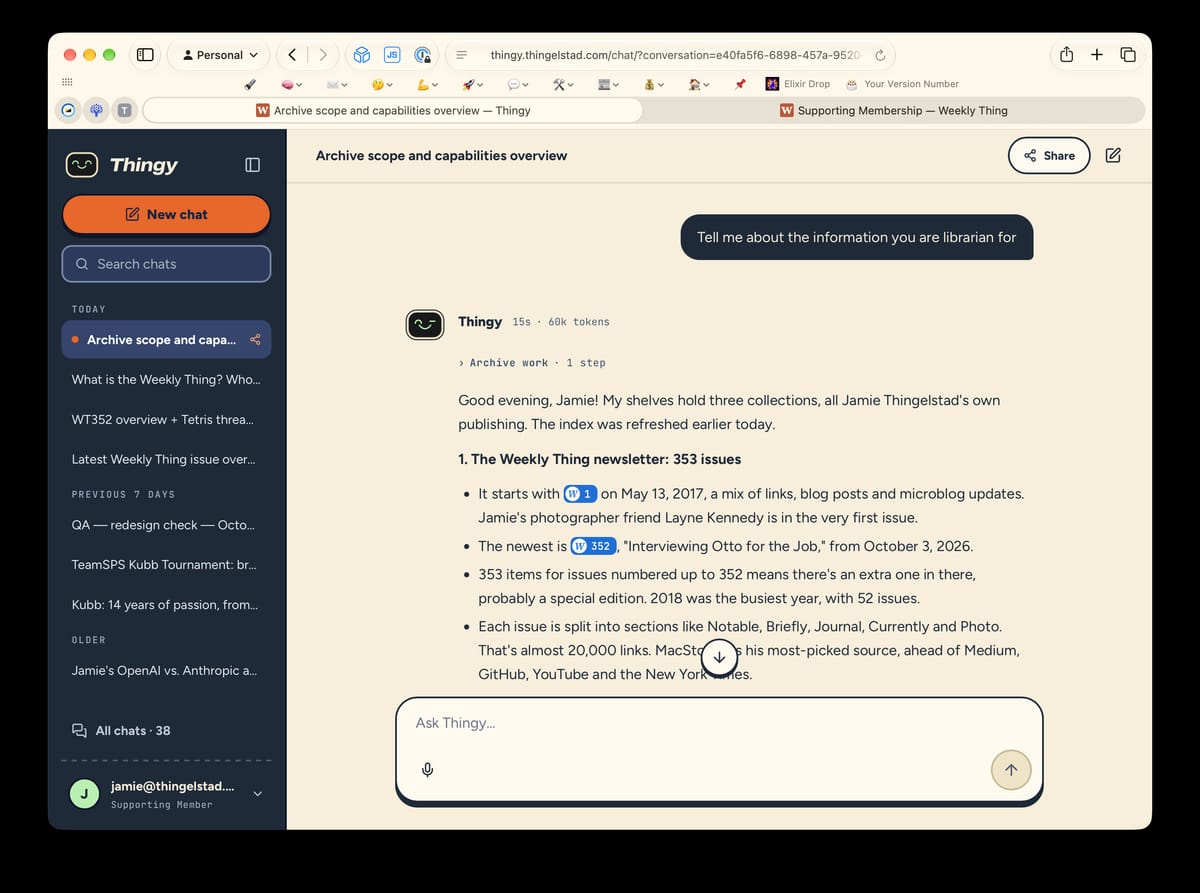Click the Search chats field
This screenshot has height=893, width=1200.
pos(166,264)
